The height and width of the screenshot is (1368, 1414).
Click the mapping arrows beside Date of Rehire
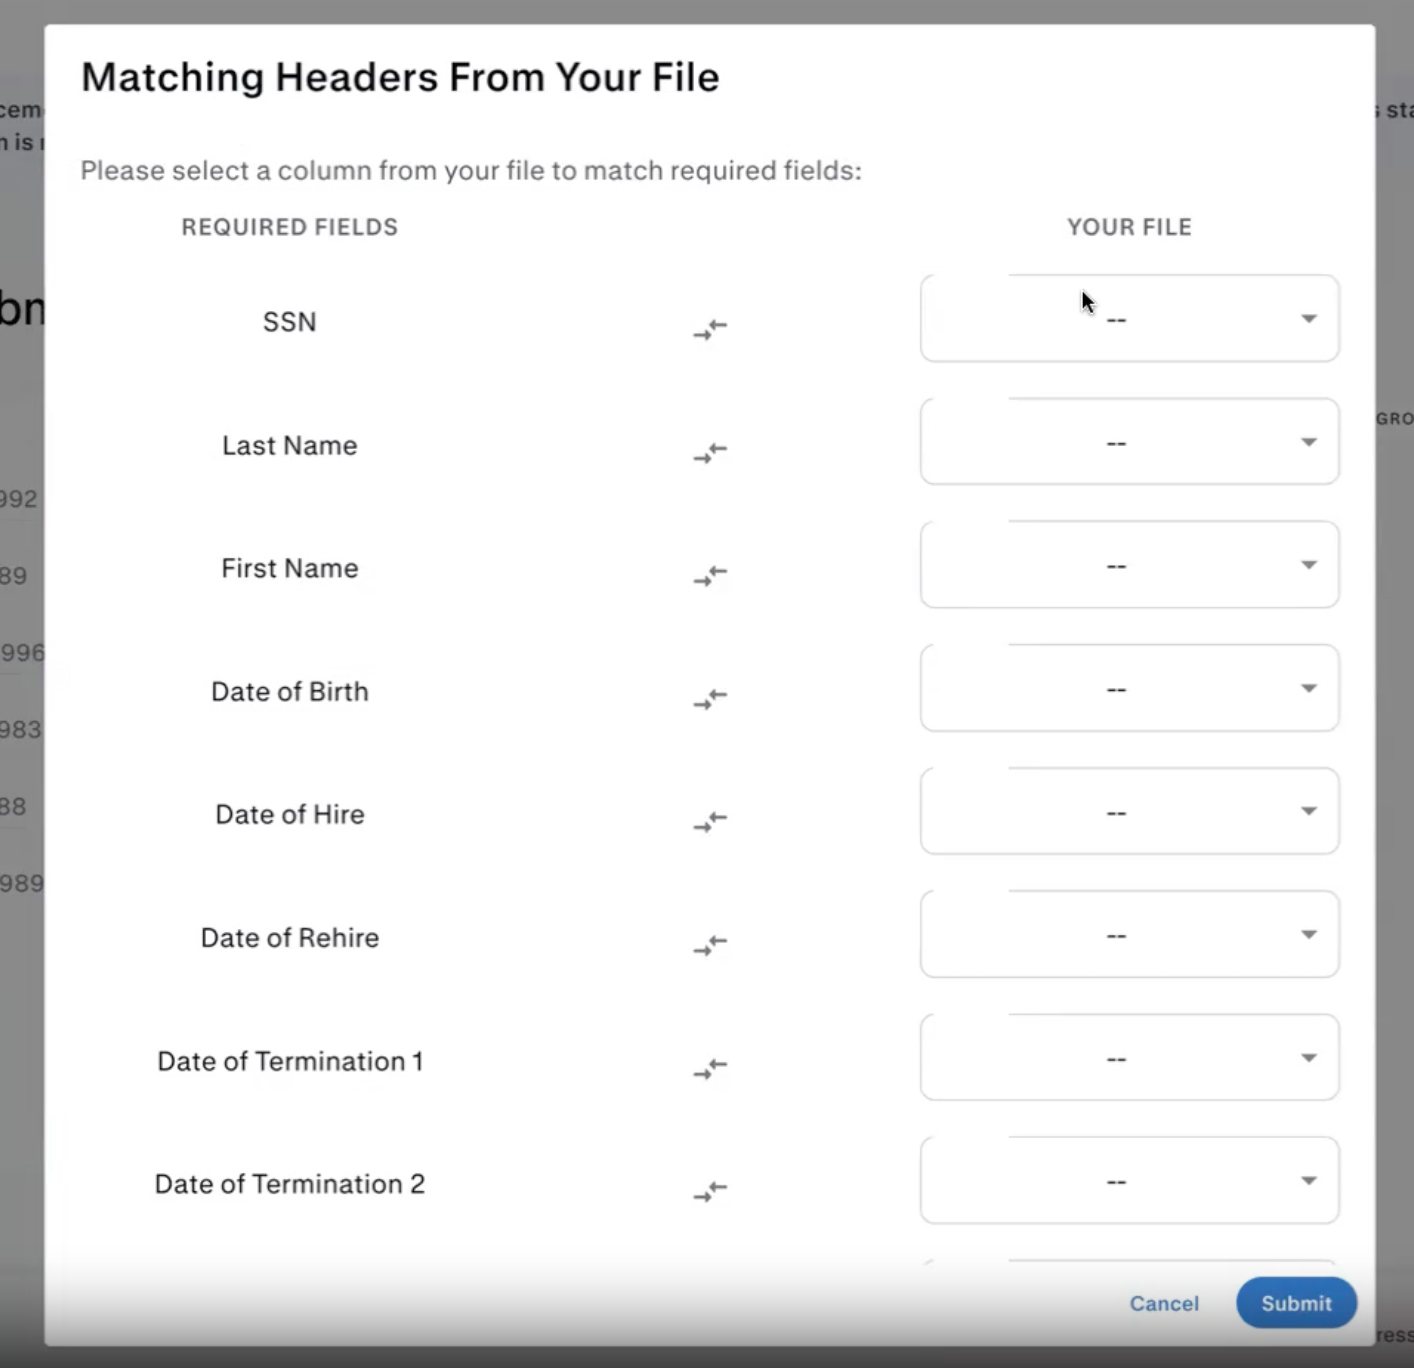(710, 944)
